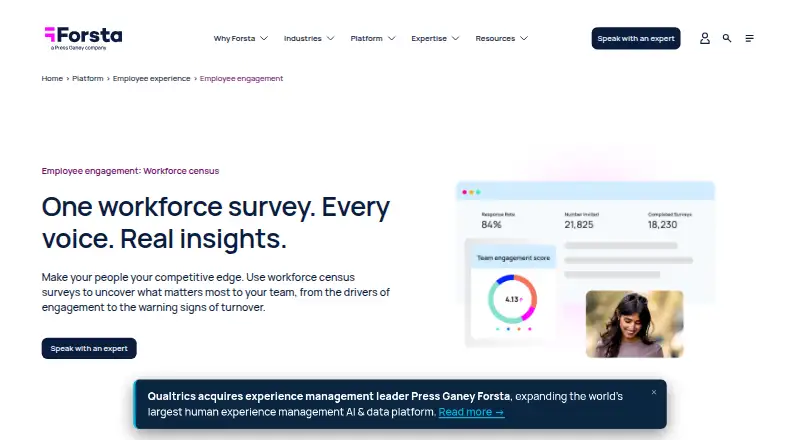800x440 pixels.
Task: Expand the Platform chevron in navigation
Action: coord(392,38)
